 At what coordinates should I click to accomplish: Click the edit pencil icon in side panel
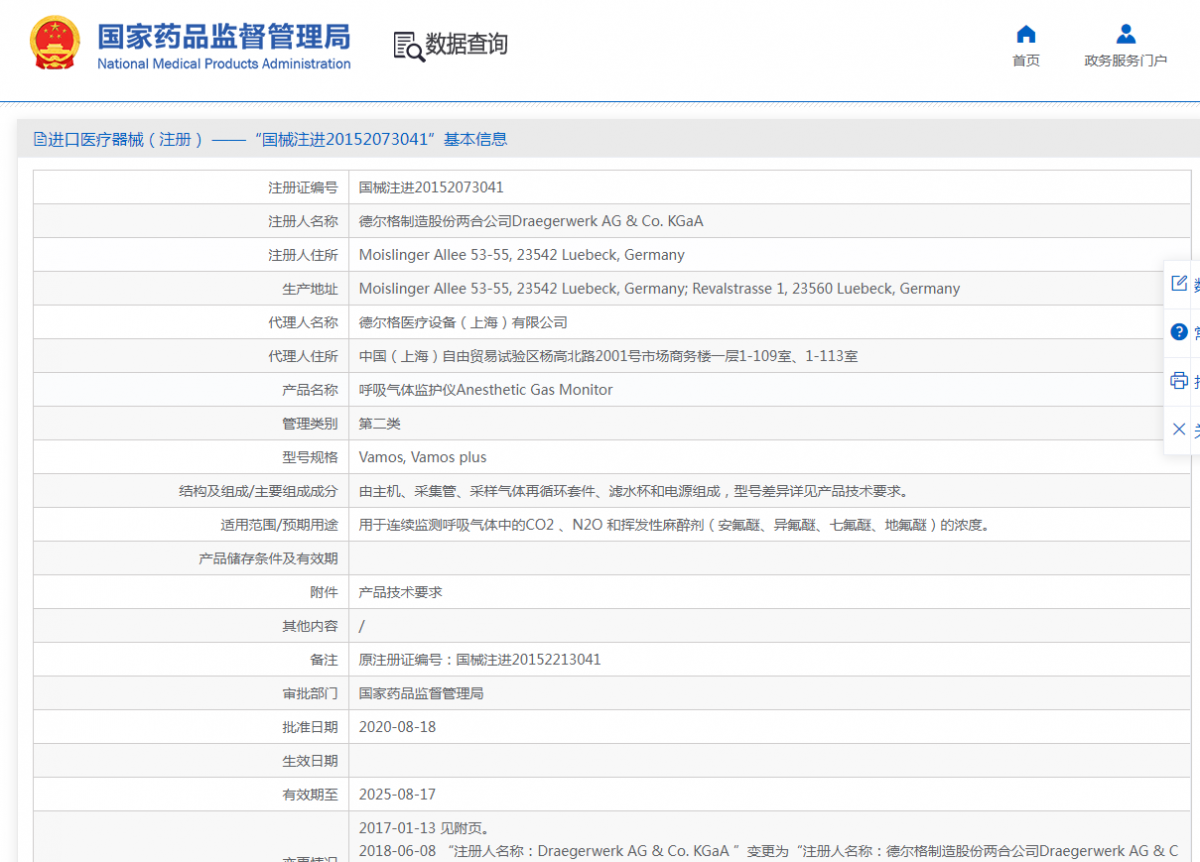click(x=1179, y=283)
